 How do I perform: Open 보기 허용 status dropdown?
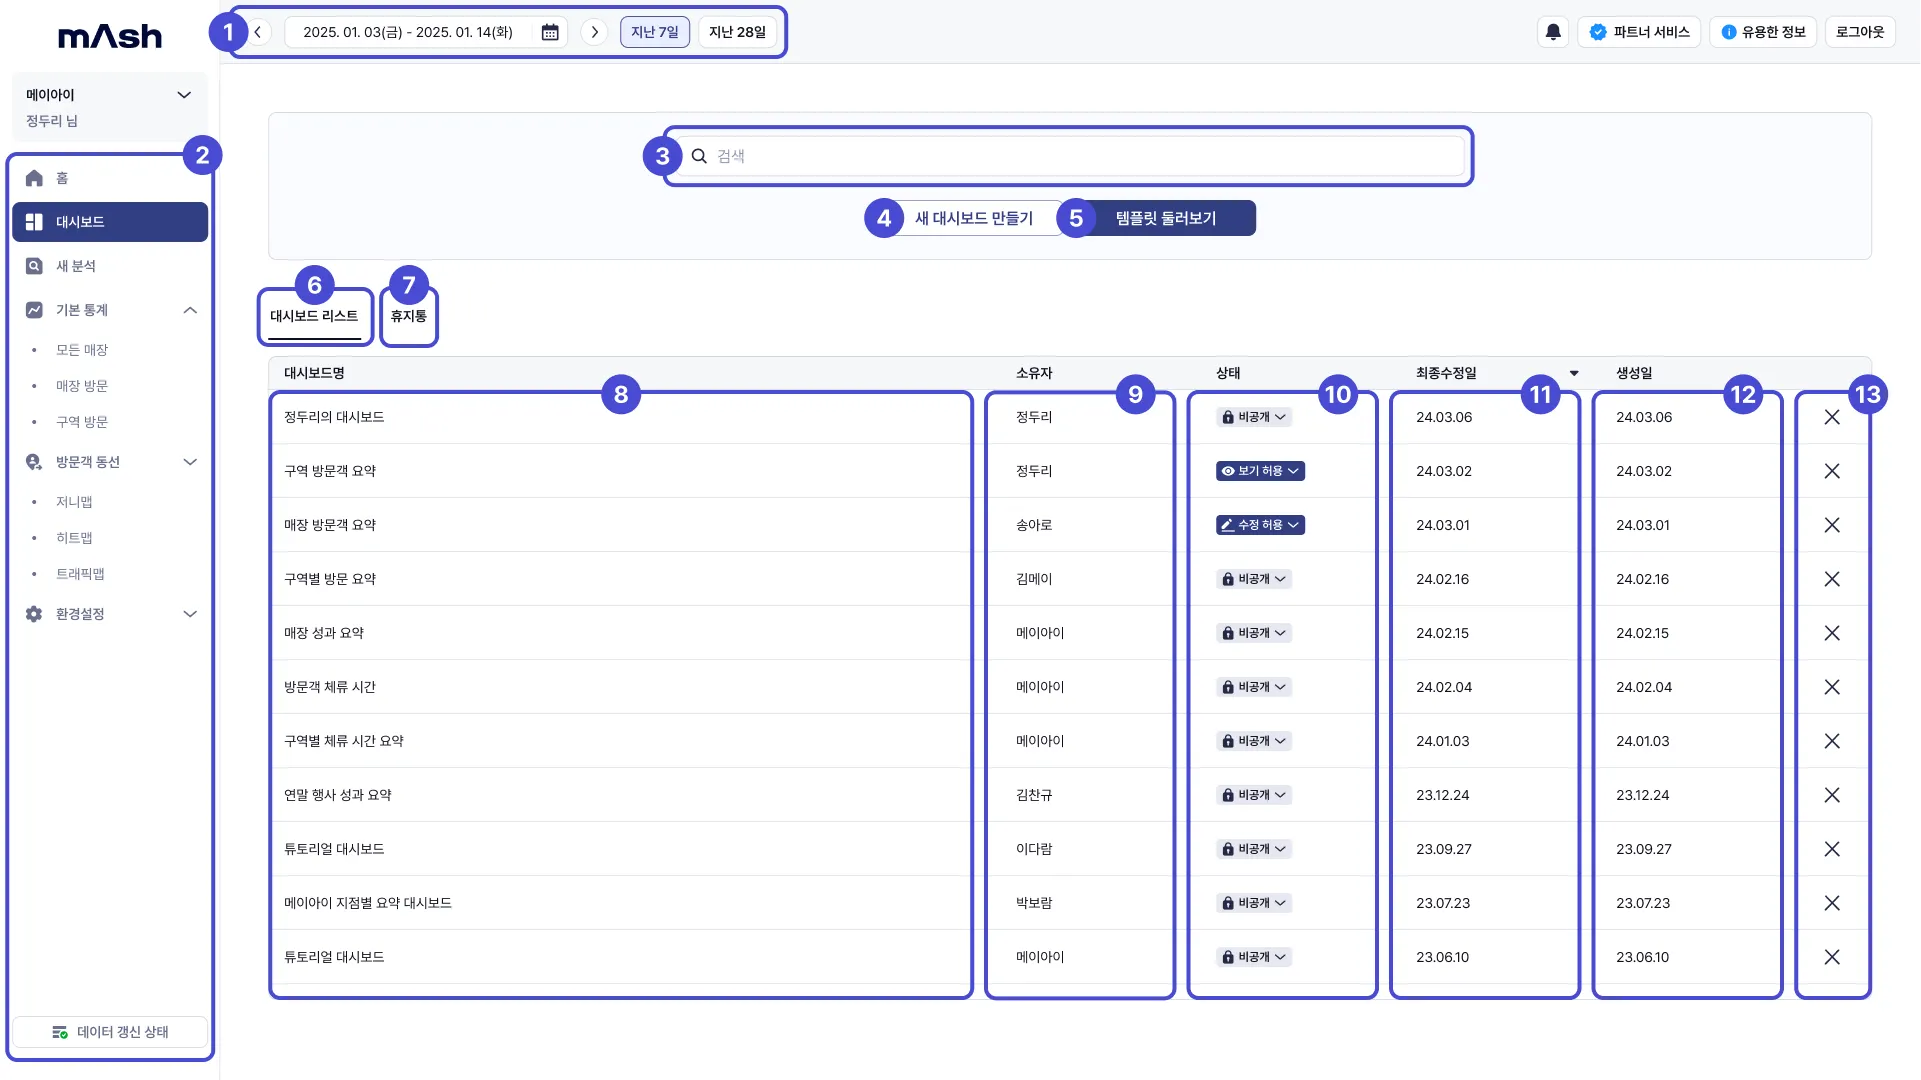(1260, 471)
